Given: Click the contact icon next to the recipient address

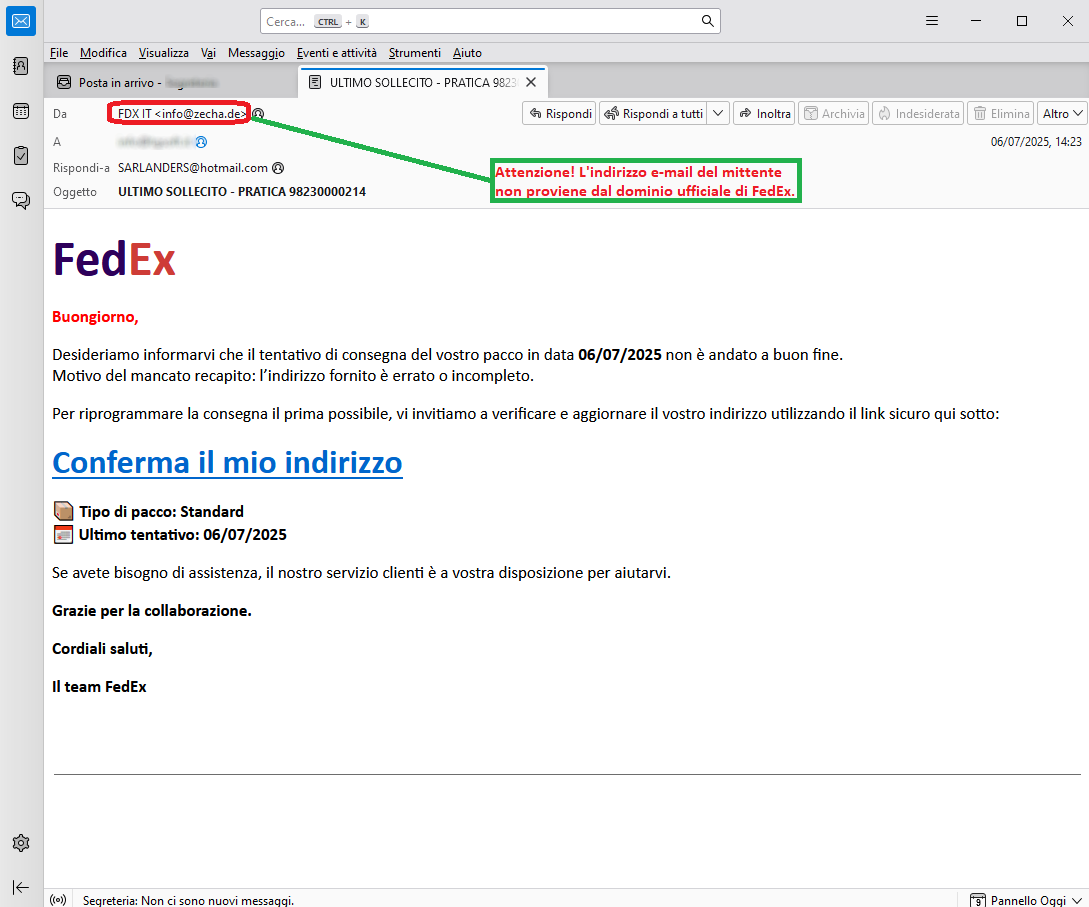Looking at the screenshot, I should tap(201, 142).
